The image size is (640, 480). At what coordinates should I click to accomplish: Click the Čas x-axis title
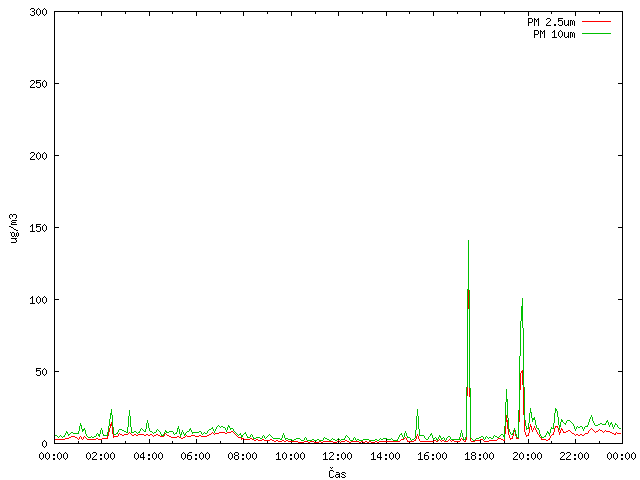(337, 473)
